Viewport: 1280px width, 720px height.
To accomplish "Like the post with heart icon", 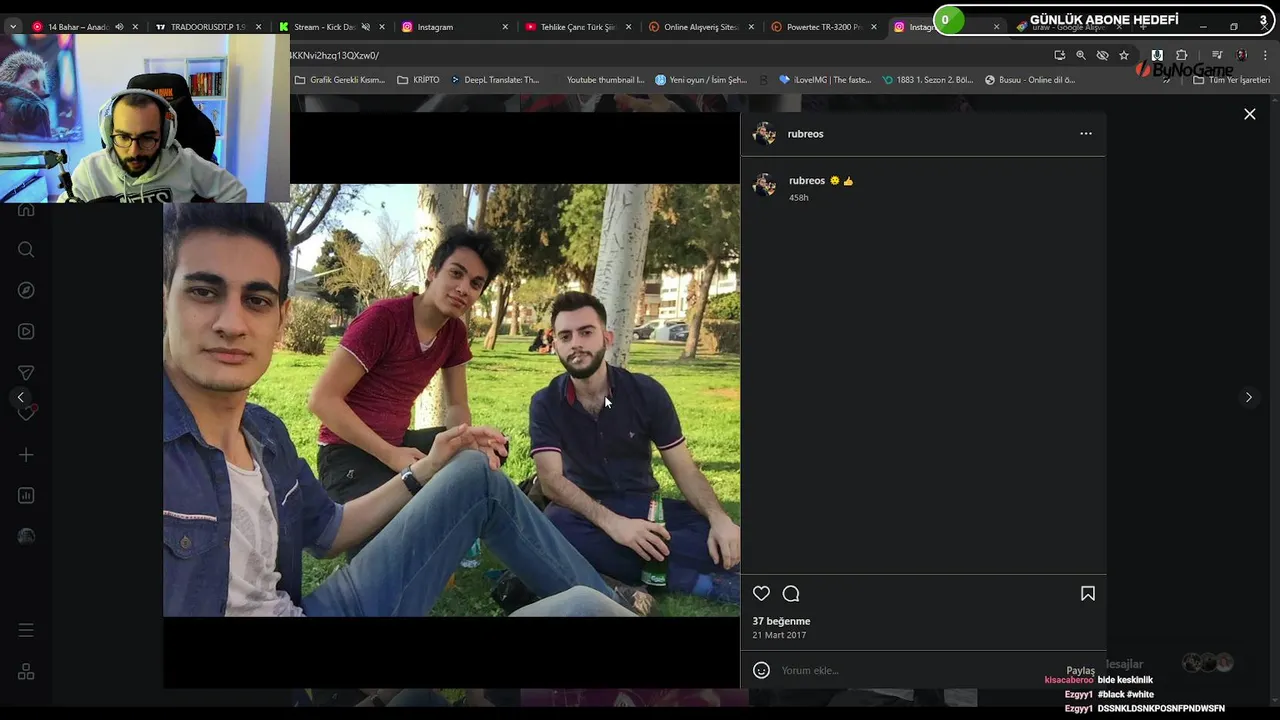I will click(761, 594).
